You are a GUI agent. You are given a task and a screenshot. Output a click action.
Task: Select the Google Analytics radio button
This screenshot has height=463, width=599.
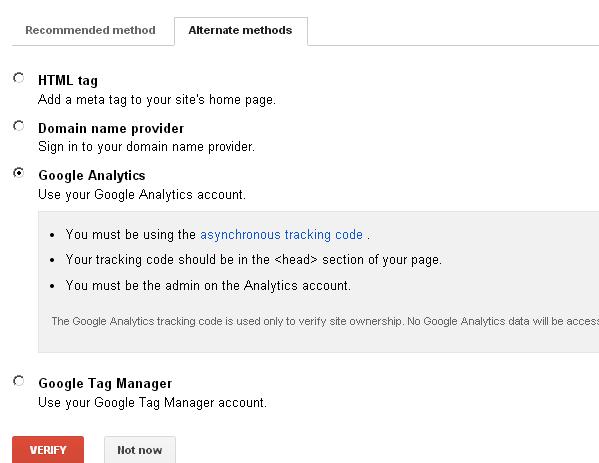pyautogui.click(x=18, y=173)
